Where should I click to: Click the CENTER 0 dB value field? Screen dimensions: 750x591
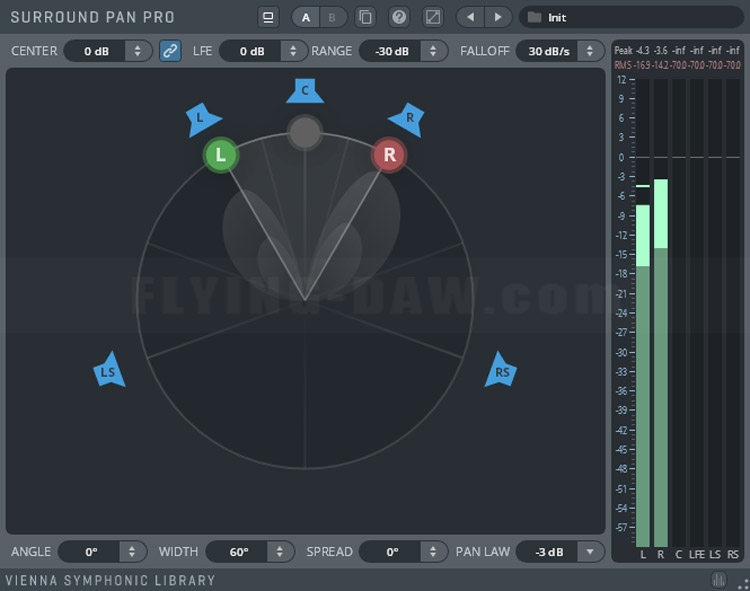click(x=96, y=51)
